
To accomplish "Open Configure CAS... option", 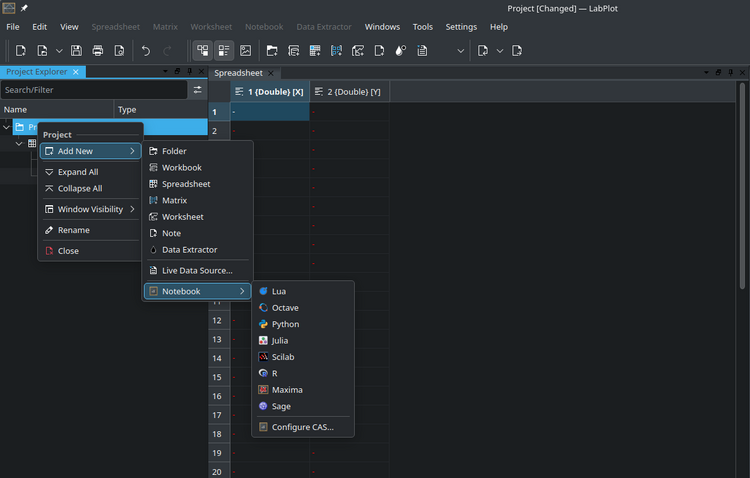I will pyautogui.click(x=302, y=427).
